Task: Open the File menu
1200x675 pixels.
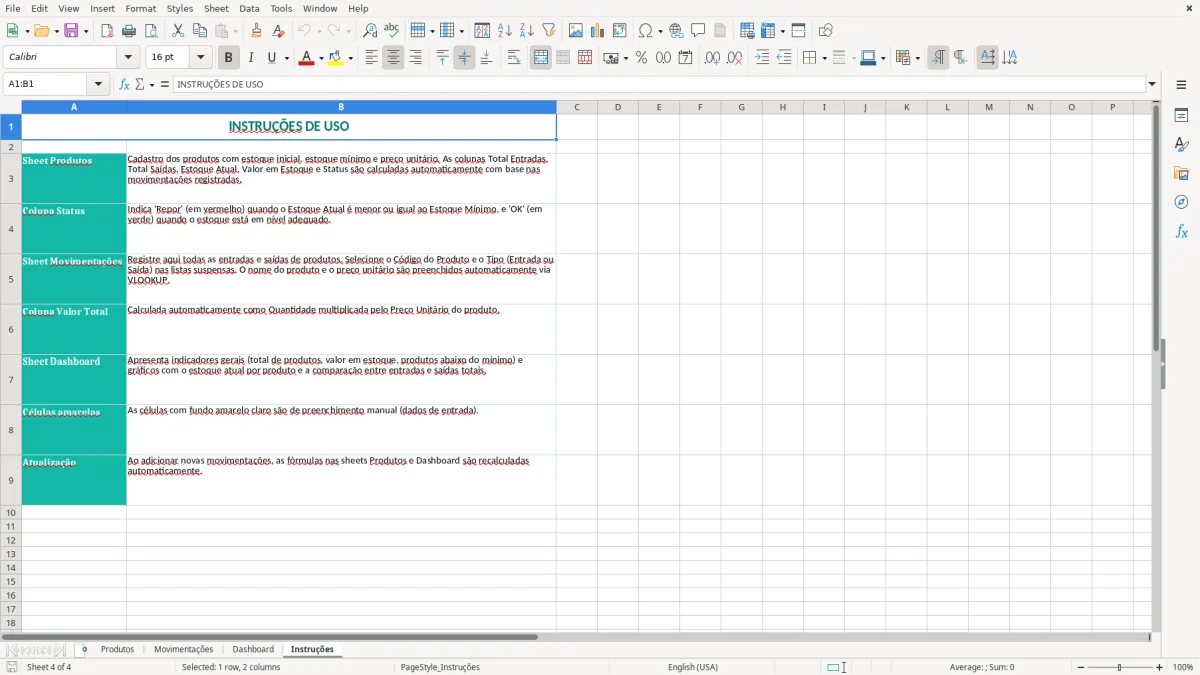Action: point(12,8)
